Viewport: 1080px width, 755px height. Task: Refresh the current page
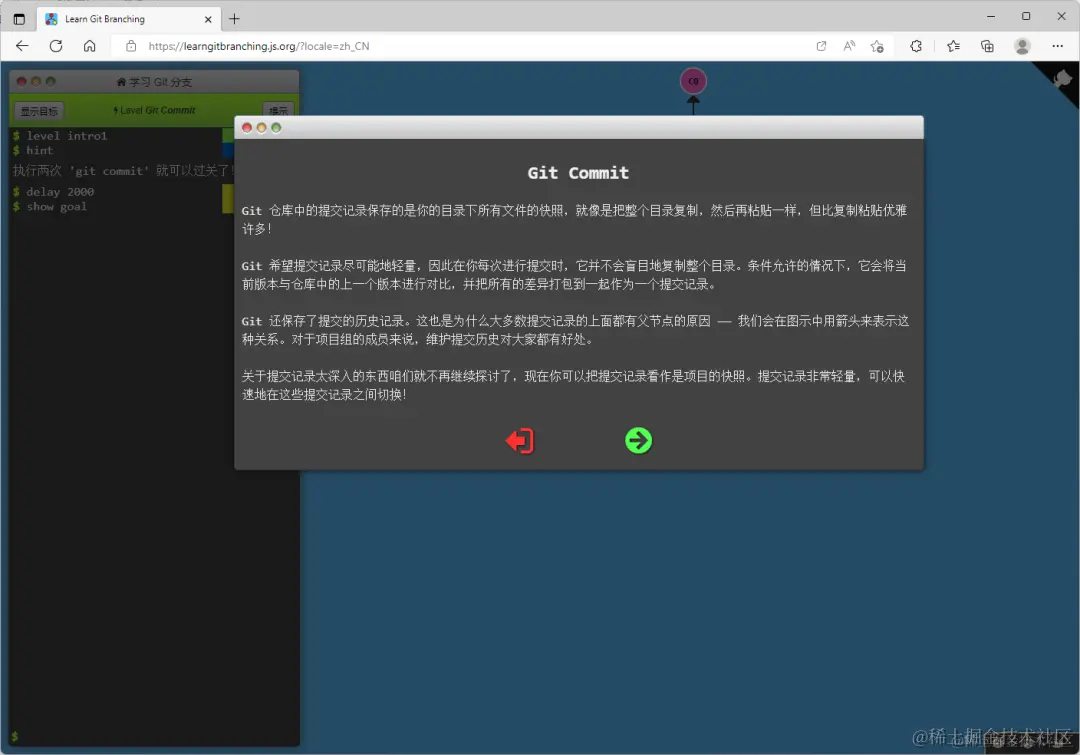tap(56, 46)
